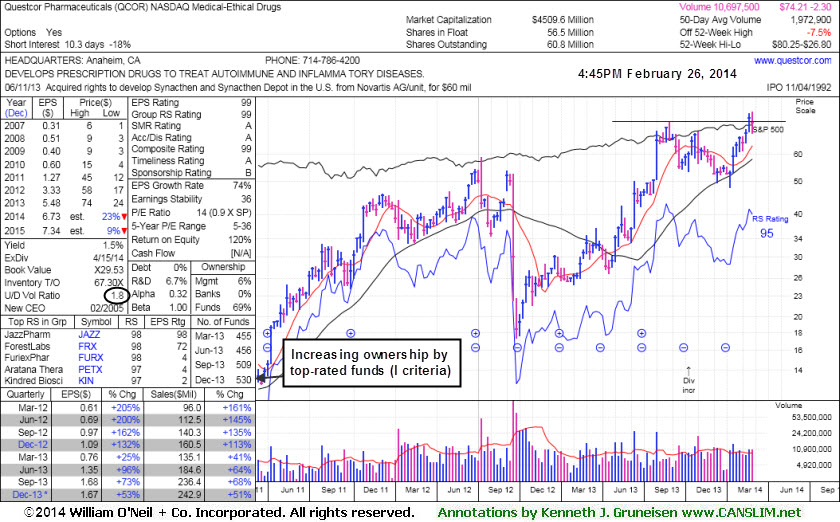
Task: Click the 'Group RS Rating' row label
Action: [166, 114]
